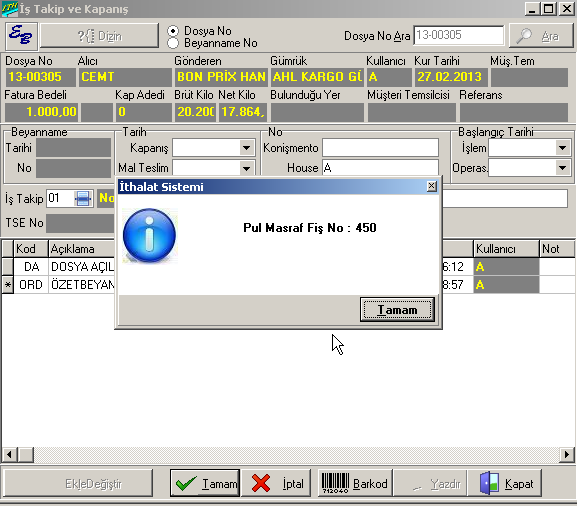Click the horizontal scrollbar right arrow
Screen dimensions: 577x506
point(567,454)
